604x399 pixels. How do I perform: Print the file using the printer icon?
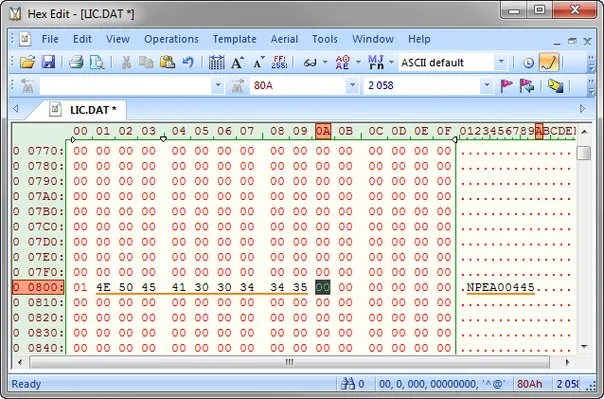coord(76,62)
